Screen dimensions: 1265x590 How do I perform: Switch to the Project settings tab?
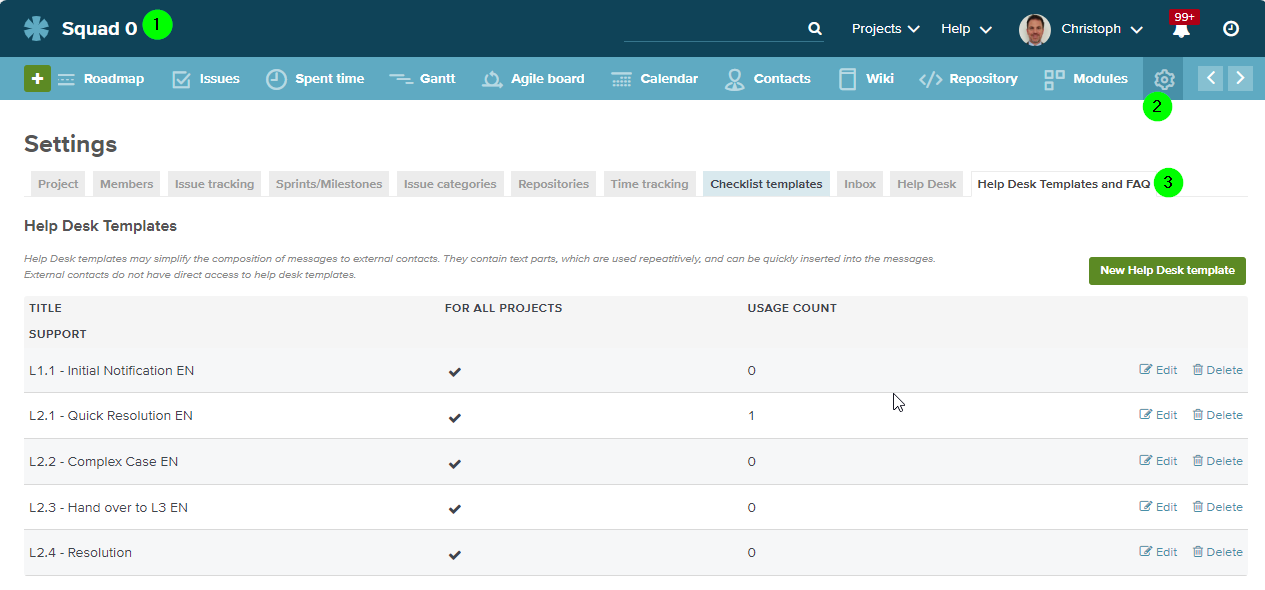(x=58, y=184)
